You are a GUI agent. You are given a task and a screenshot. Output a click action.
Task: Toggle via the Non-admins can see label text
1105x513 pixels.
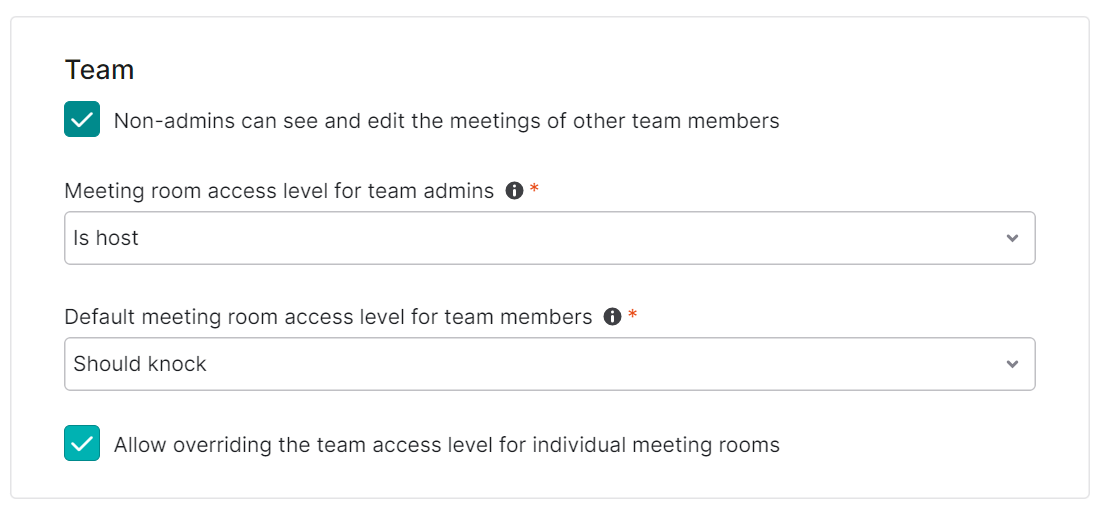[447, 121]
